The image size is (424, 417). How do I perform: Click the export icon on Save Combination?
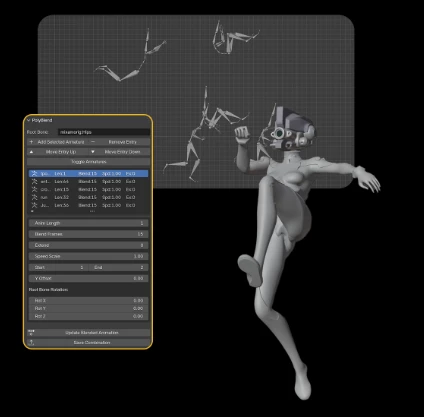coord(32,342)
